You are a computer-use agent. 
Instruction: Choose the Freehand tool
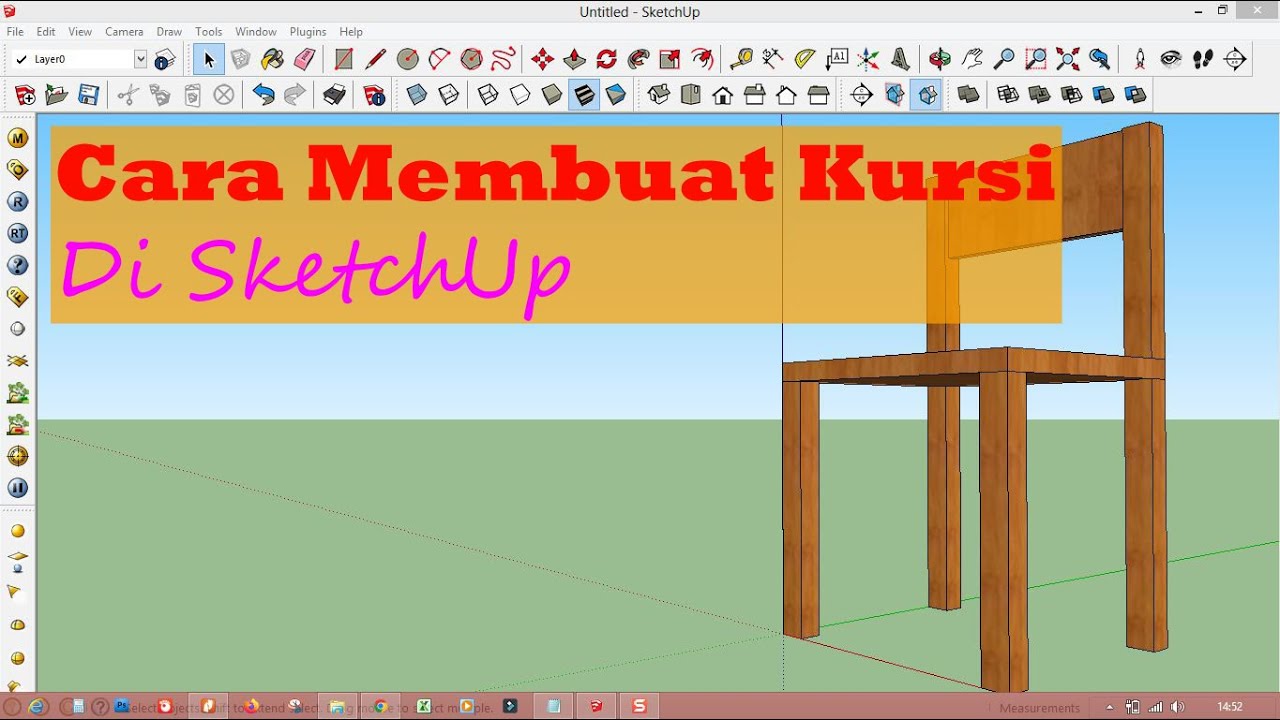click(503, 59)
